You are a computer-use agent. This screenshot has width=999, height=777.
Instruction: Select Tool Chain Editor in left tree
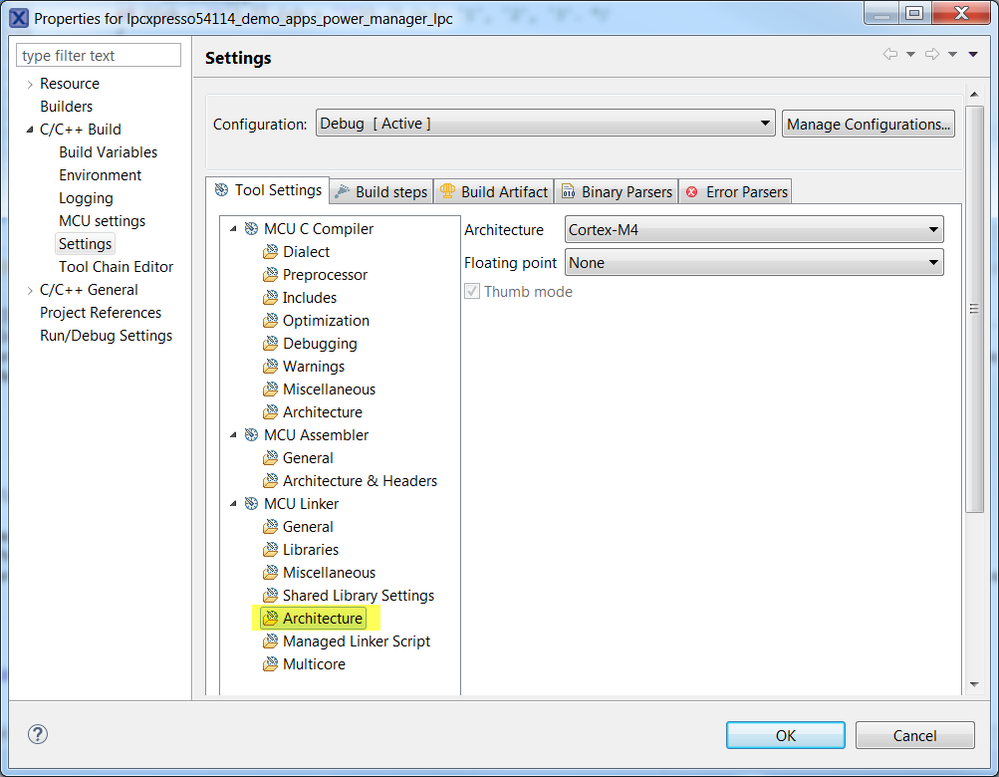tap(116, 267)
